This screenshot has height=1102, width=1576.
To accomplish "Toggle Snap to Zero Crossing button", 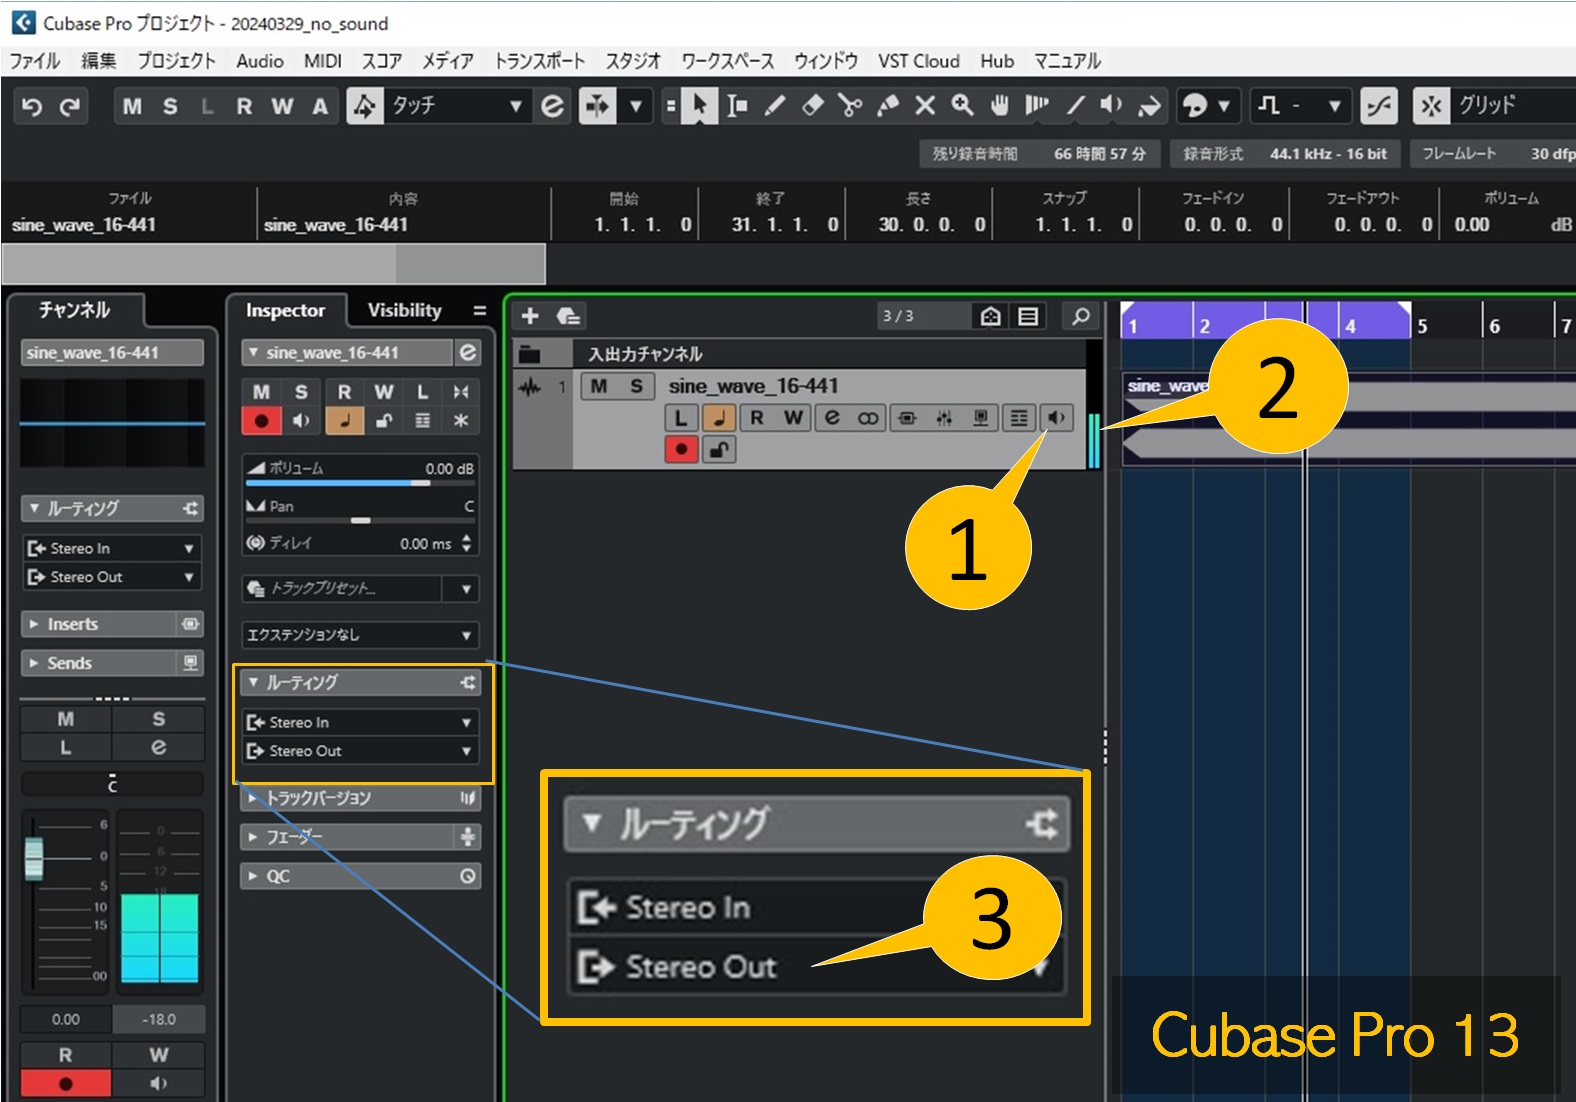I will coord(1379,105).
